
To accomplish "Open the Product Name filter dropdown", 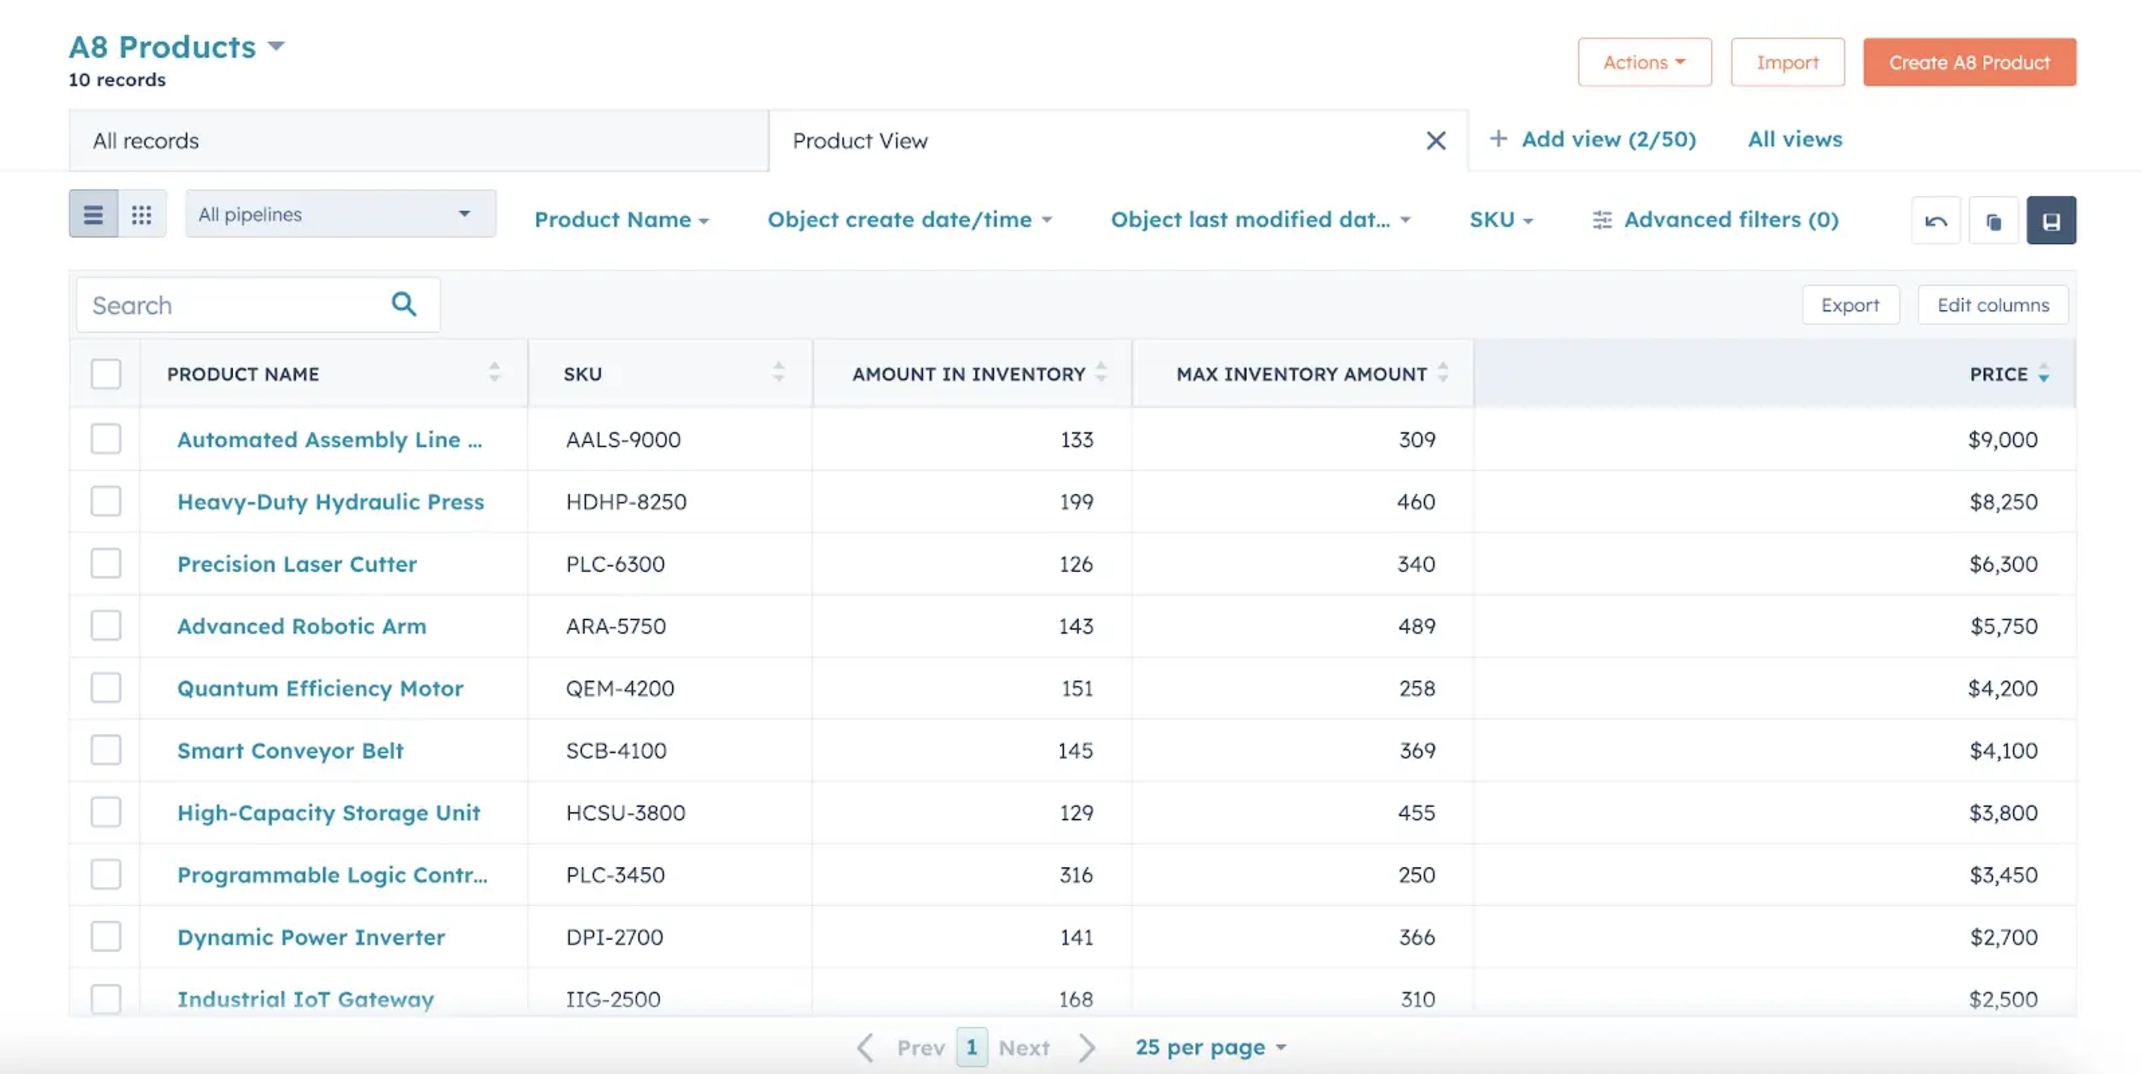I will 621,219.
